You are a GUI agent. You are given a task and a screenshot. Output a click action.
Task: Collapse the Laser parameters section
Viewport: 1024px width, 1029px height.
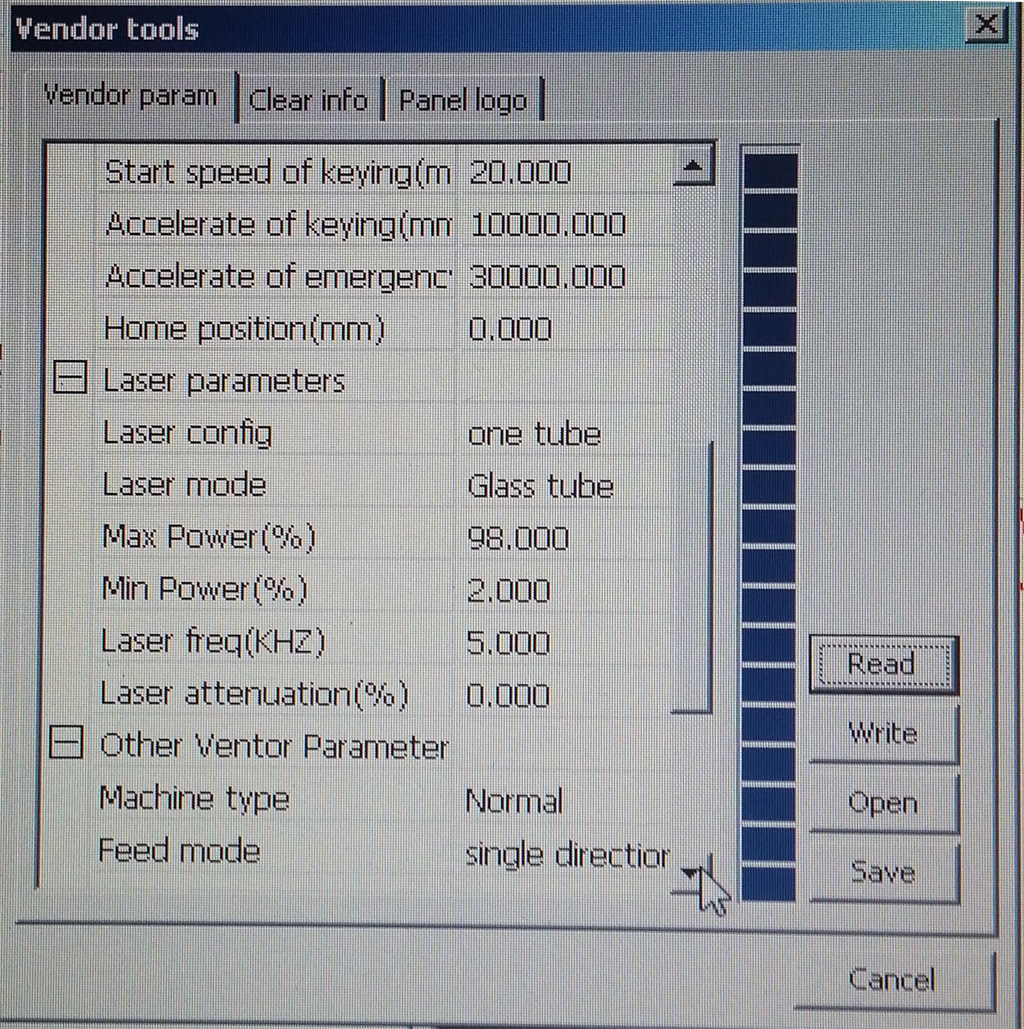click(68, 381)
